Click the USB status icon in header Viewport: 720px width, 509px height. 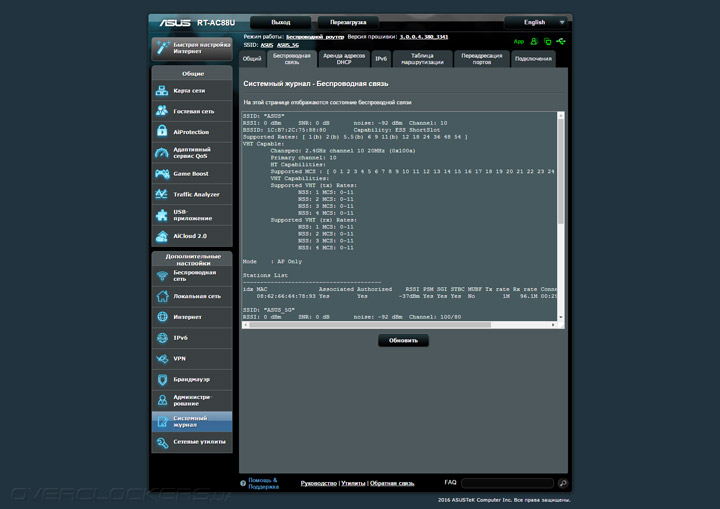coord(562,42)
